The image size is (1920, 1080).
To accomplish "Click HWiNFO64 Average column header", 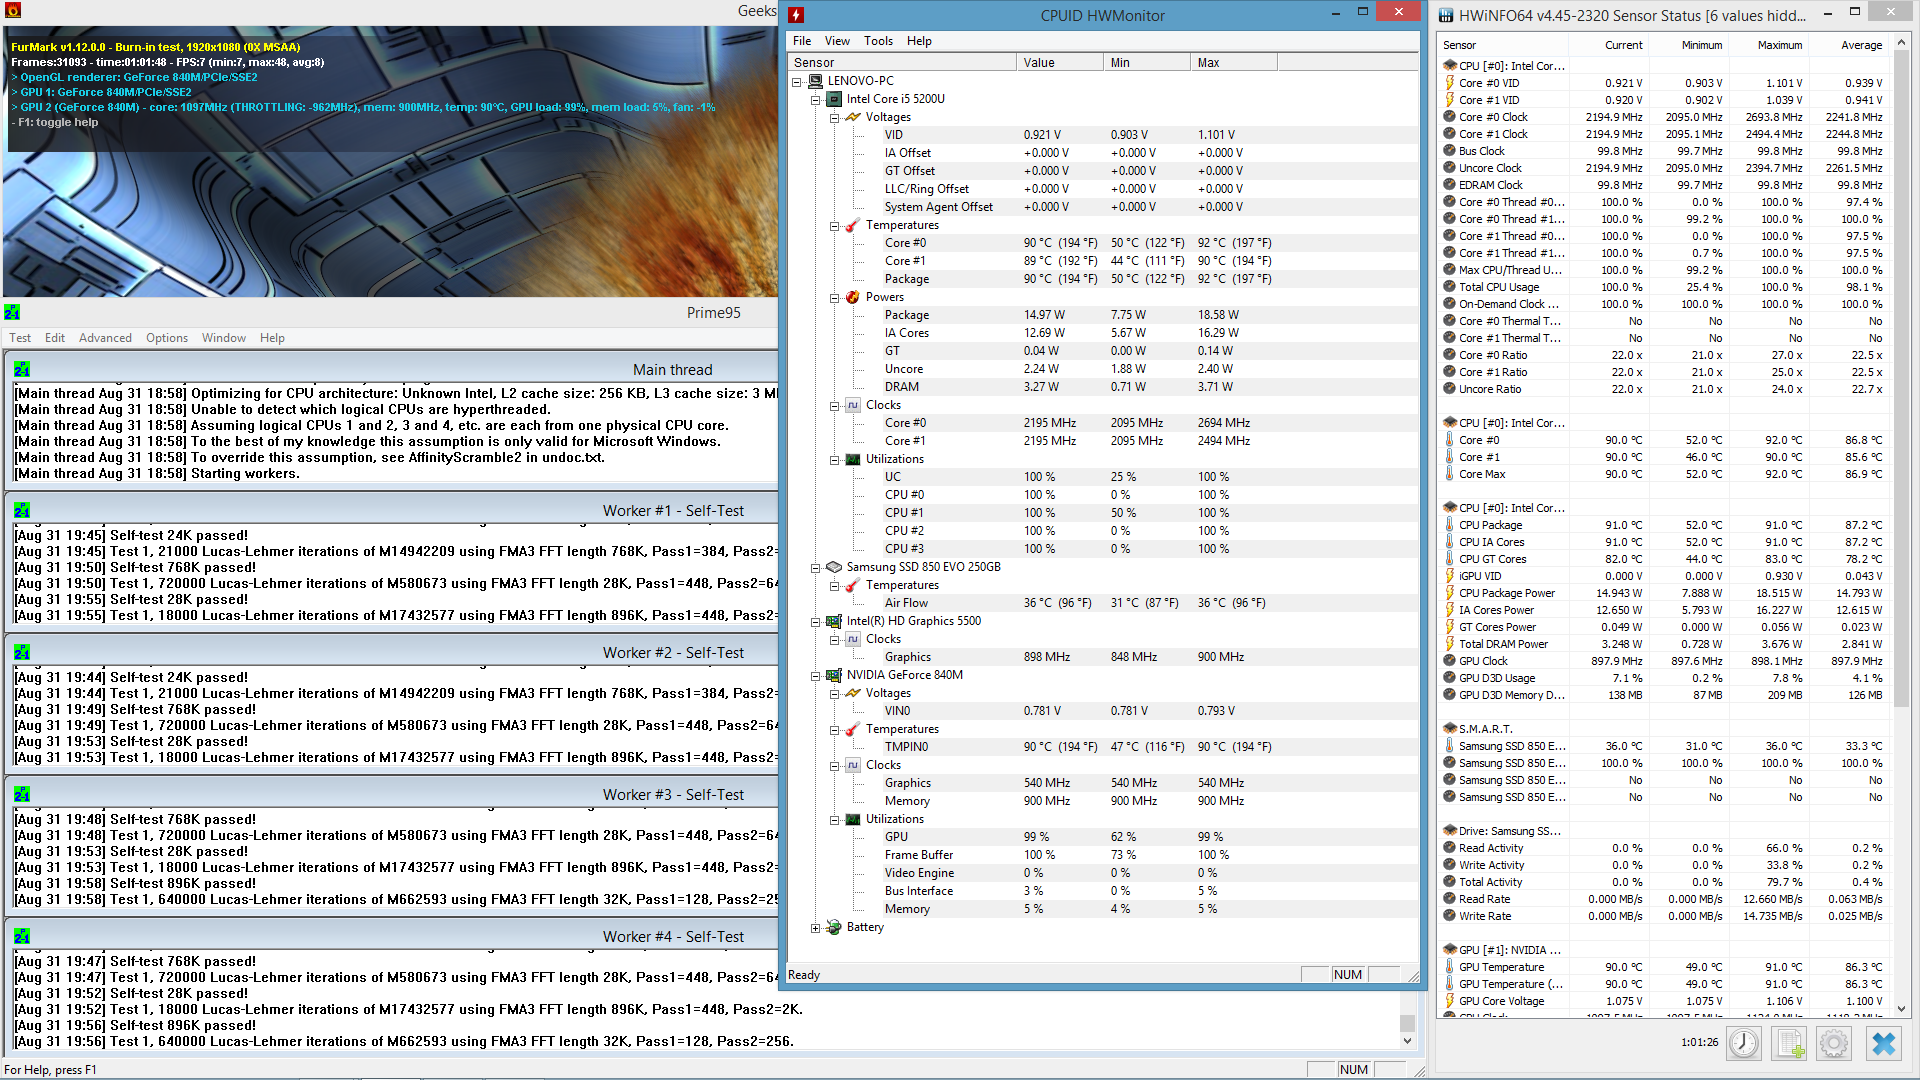I will point(1848,45).
